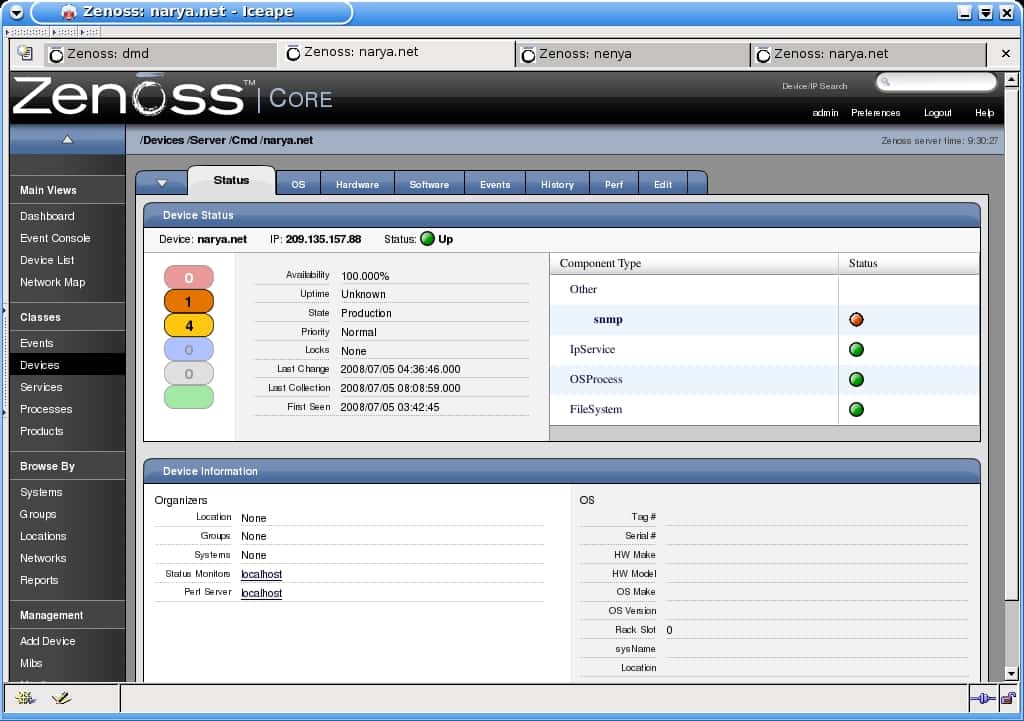Browse by Locations
This screenshot has height=721, width=1024.
click(x=43, y=536)
